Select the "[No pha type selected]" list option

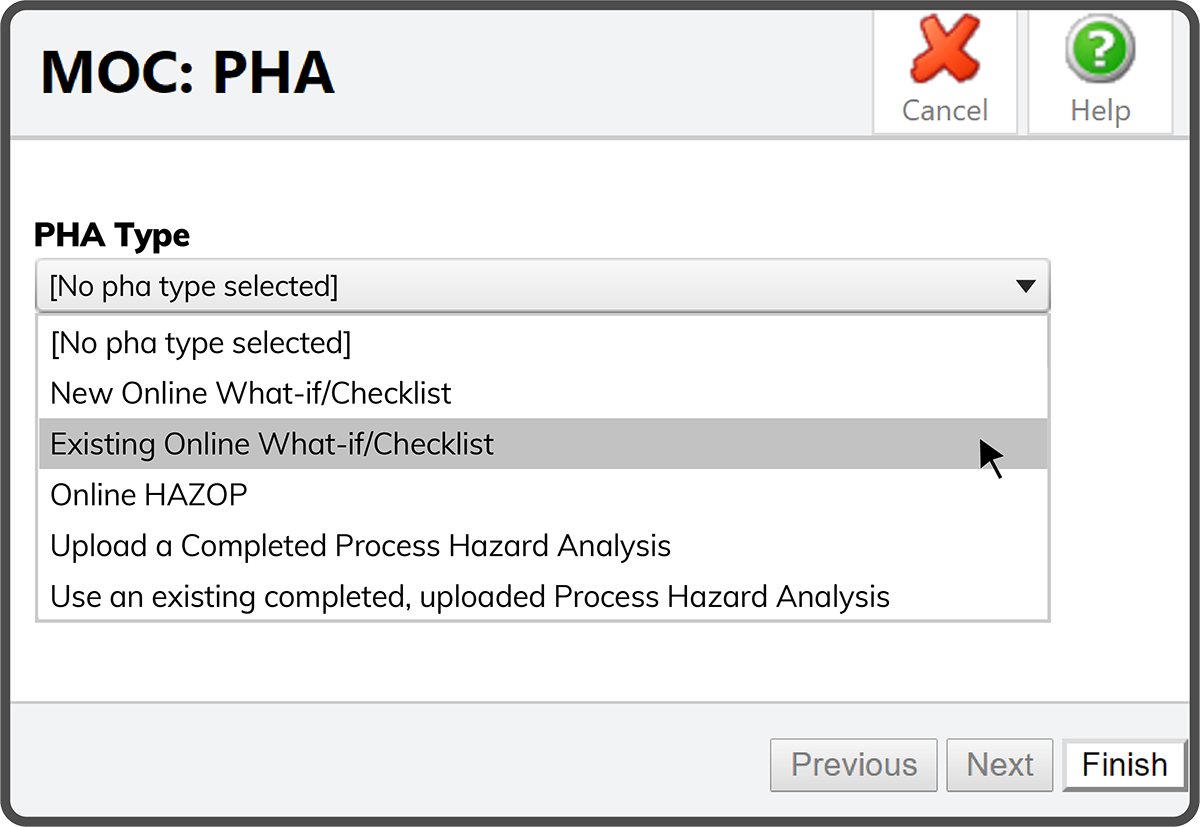tap(200, 343)
